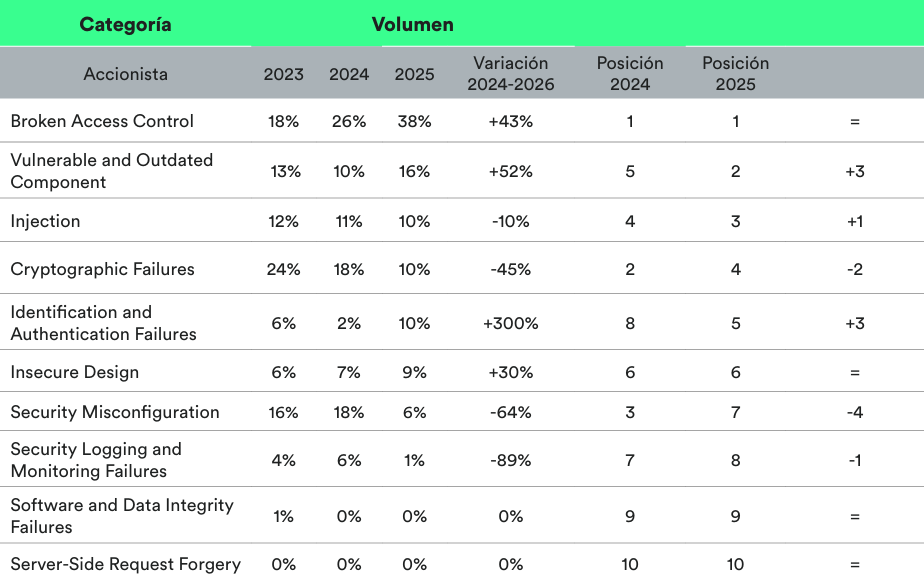This screenshot has width=924, height=581.
Task: Click the Categoría header cell
Action: [x=125, y=24]
